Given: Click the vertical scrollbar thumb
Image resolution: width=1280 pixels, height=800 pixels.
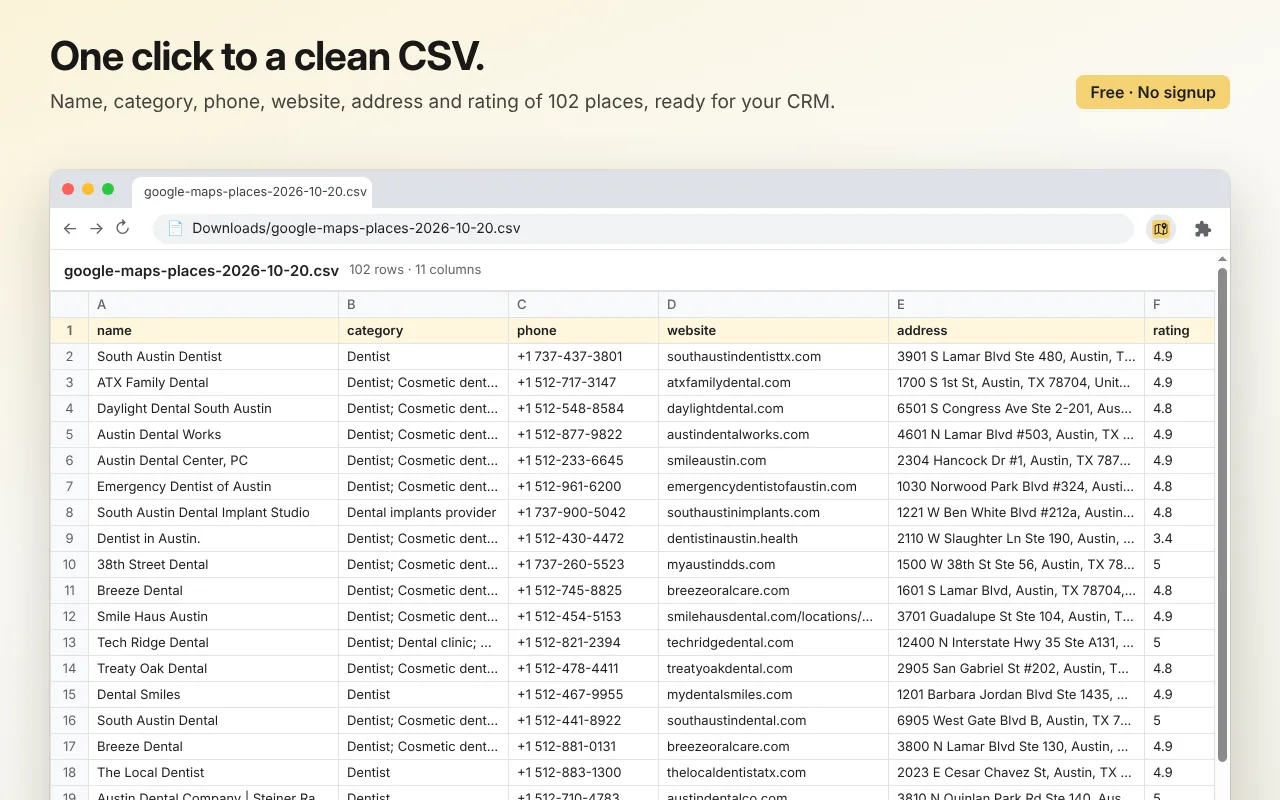Looking at the screenshot, I should (1222, 515).
